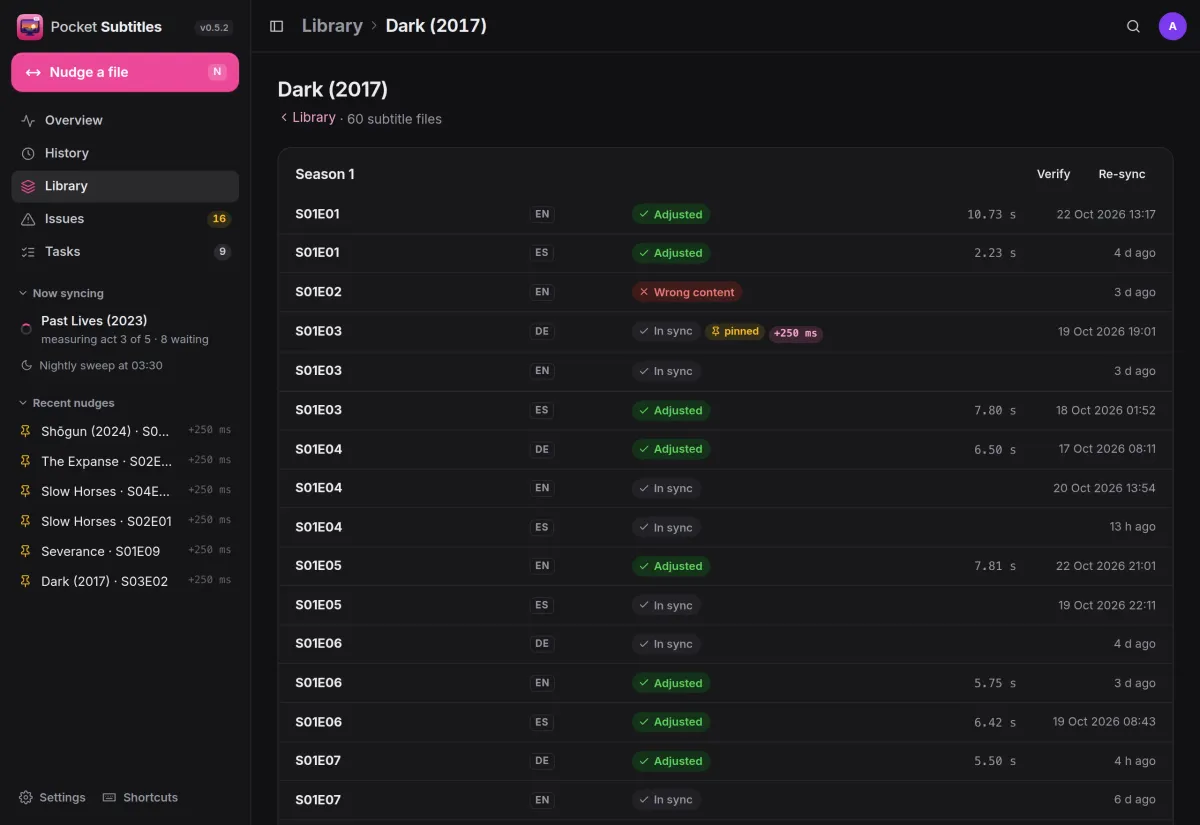Click the moon icon for Nightly sweep
Viewport: 1200px width, 825px height.
pyautogui.click(x=26, y=365)
